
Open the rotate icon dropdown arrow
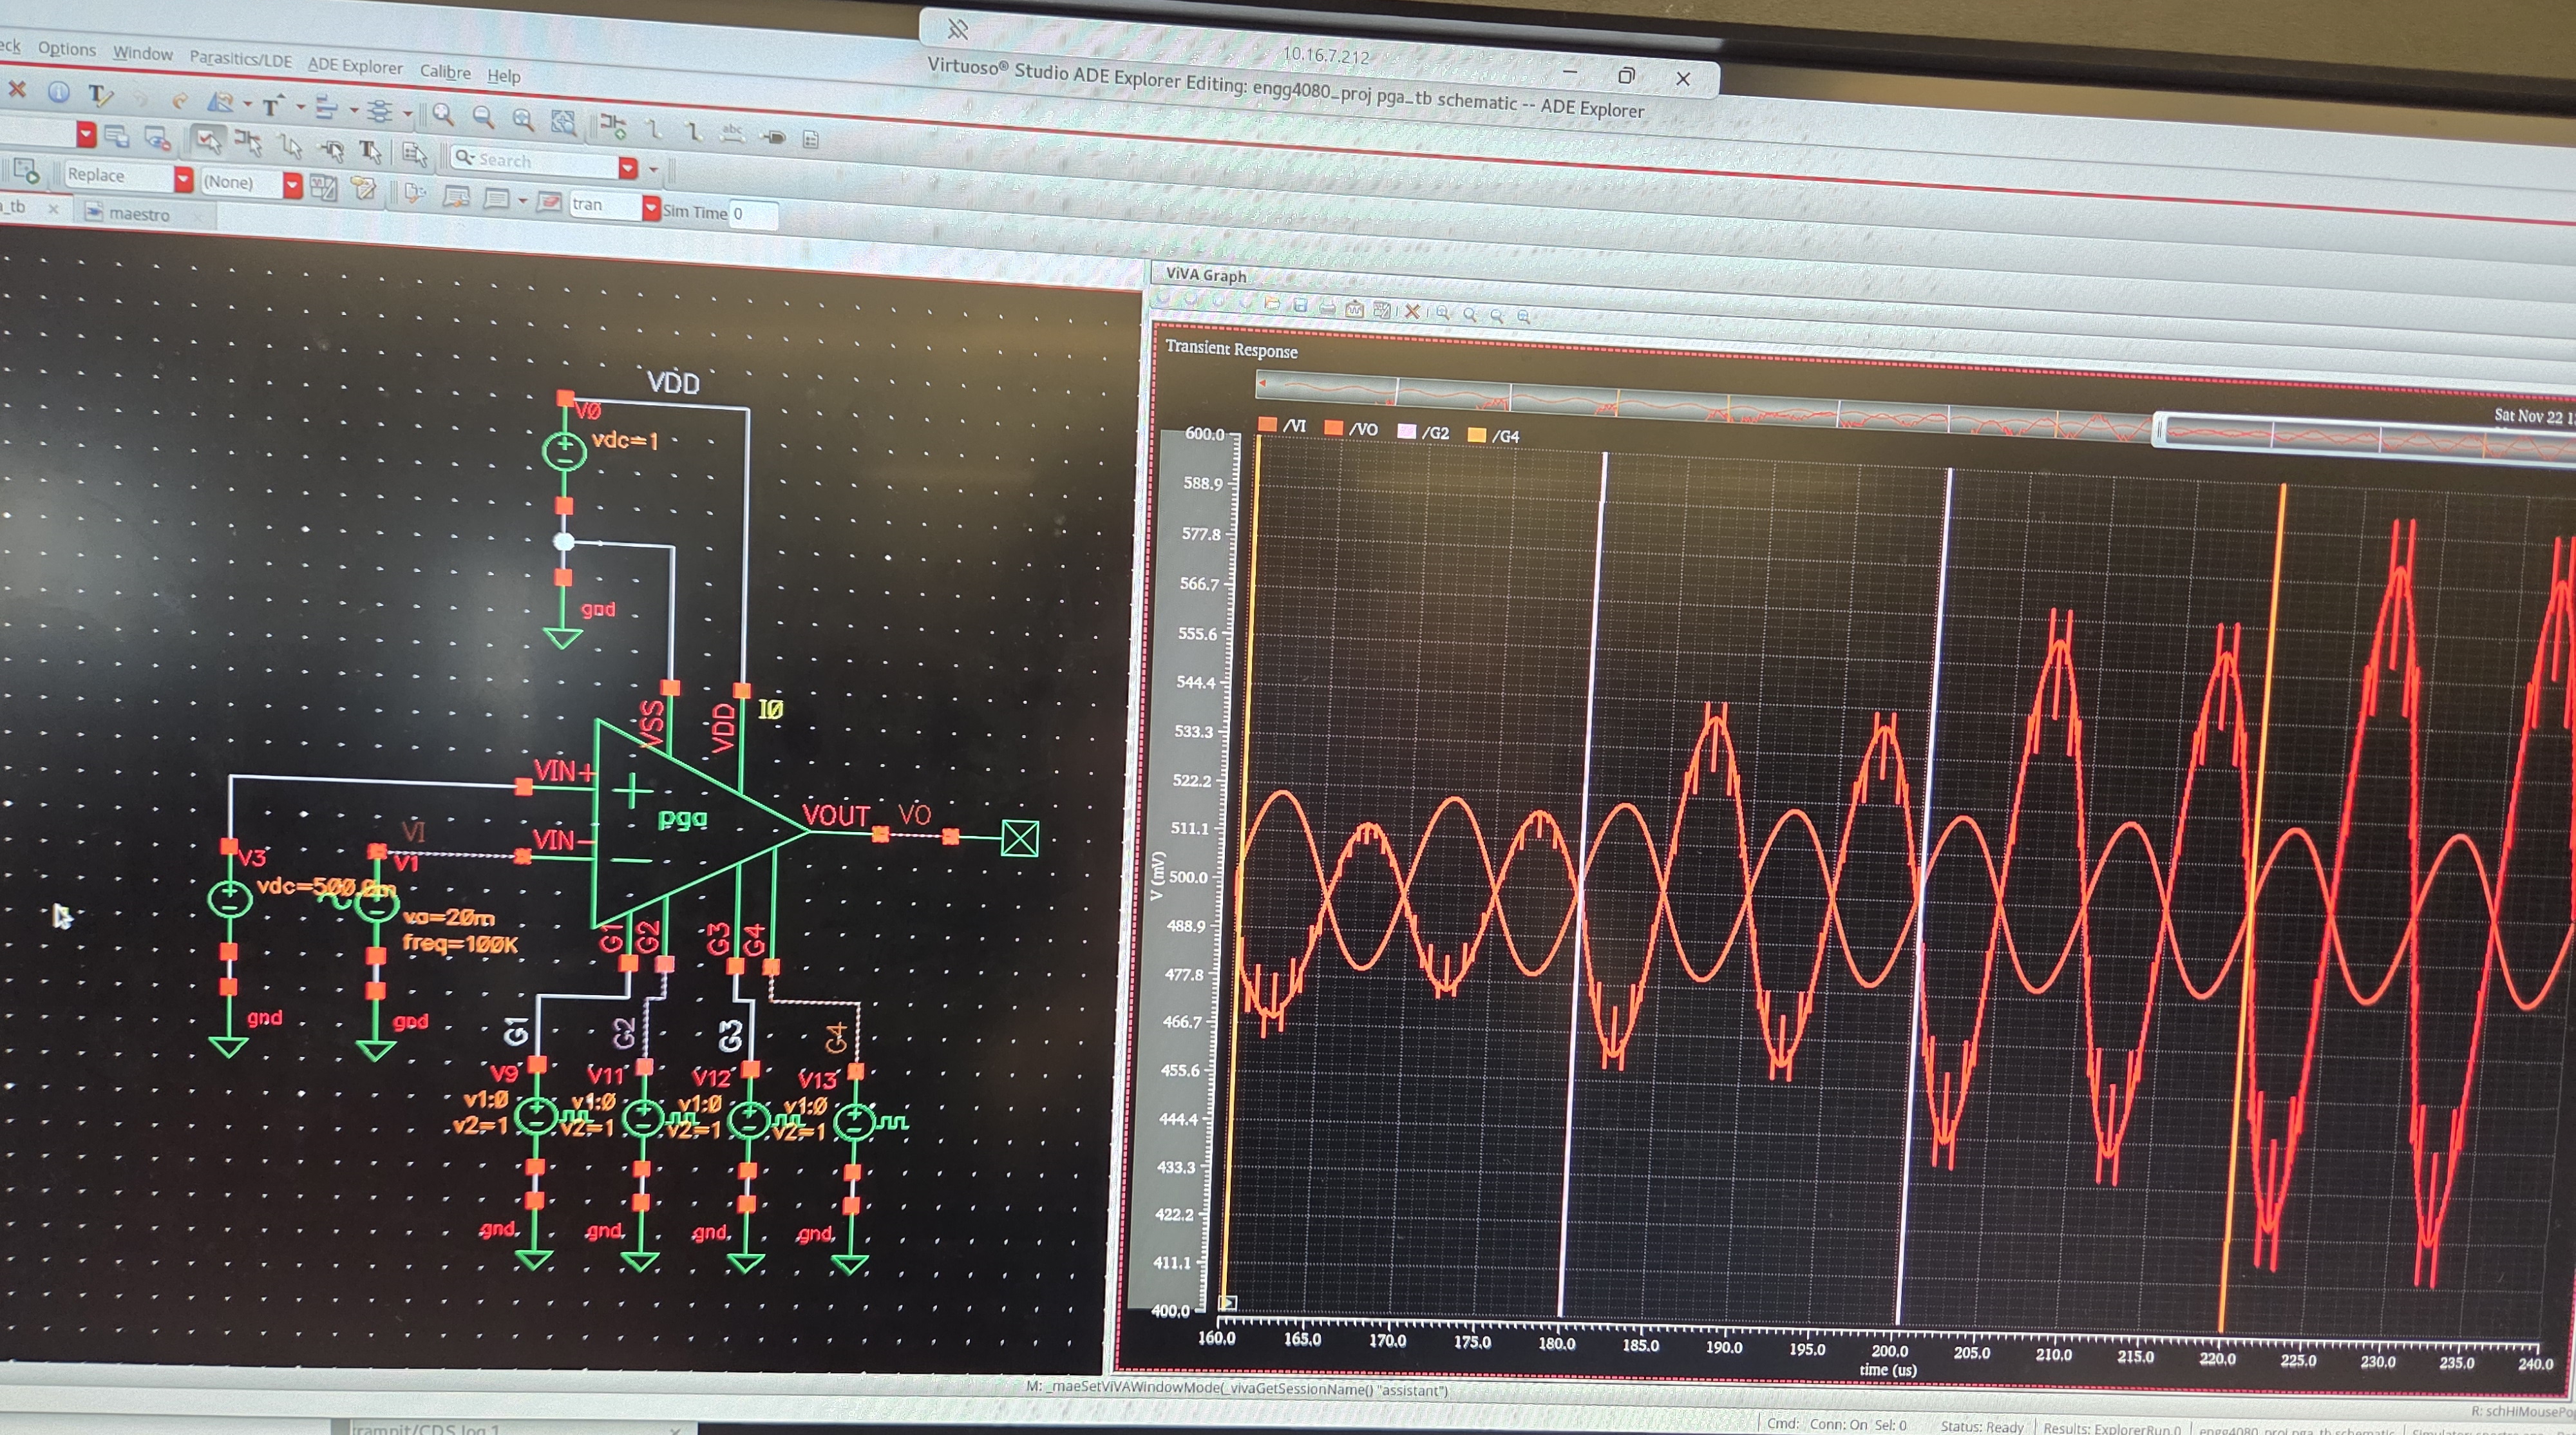(247, 104)
